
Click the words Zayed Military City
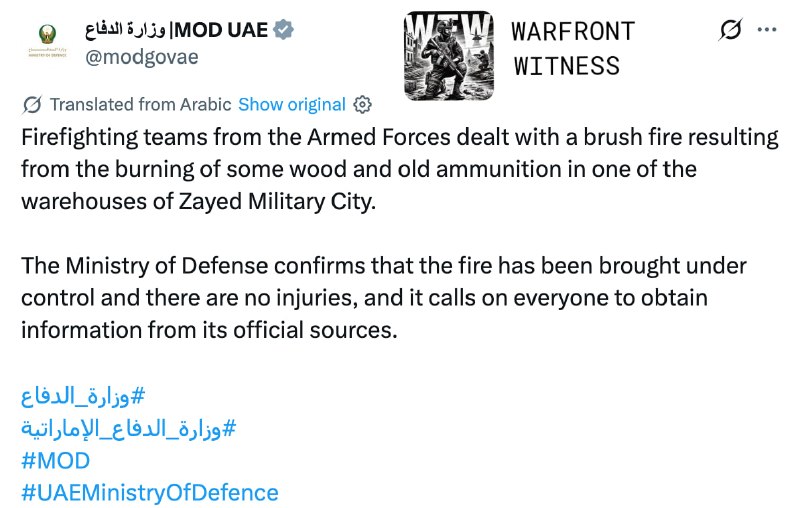[277, 201]
